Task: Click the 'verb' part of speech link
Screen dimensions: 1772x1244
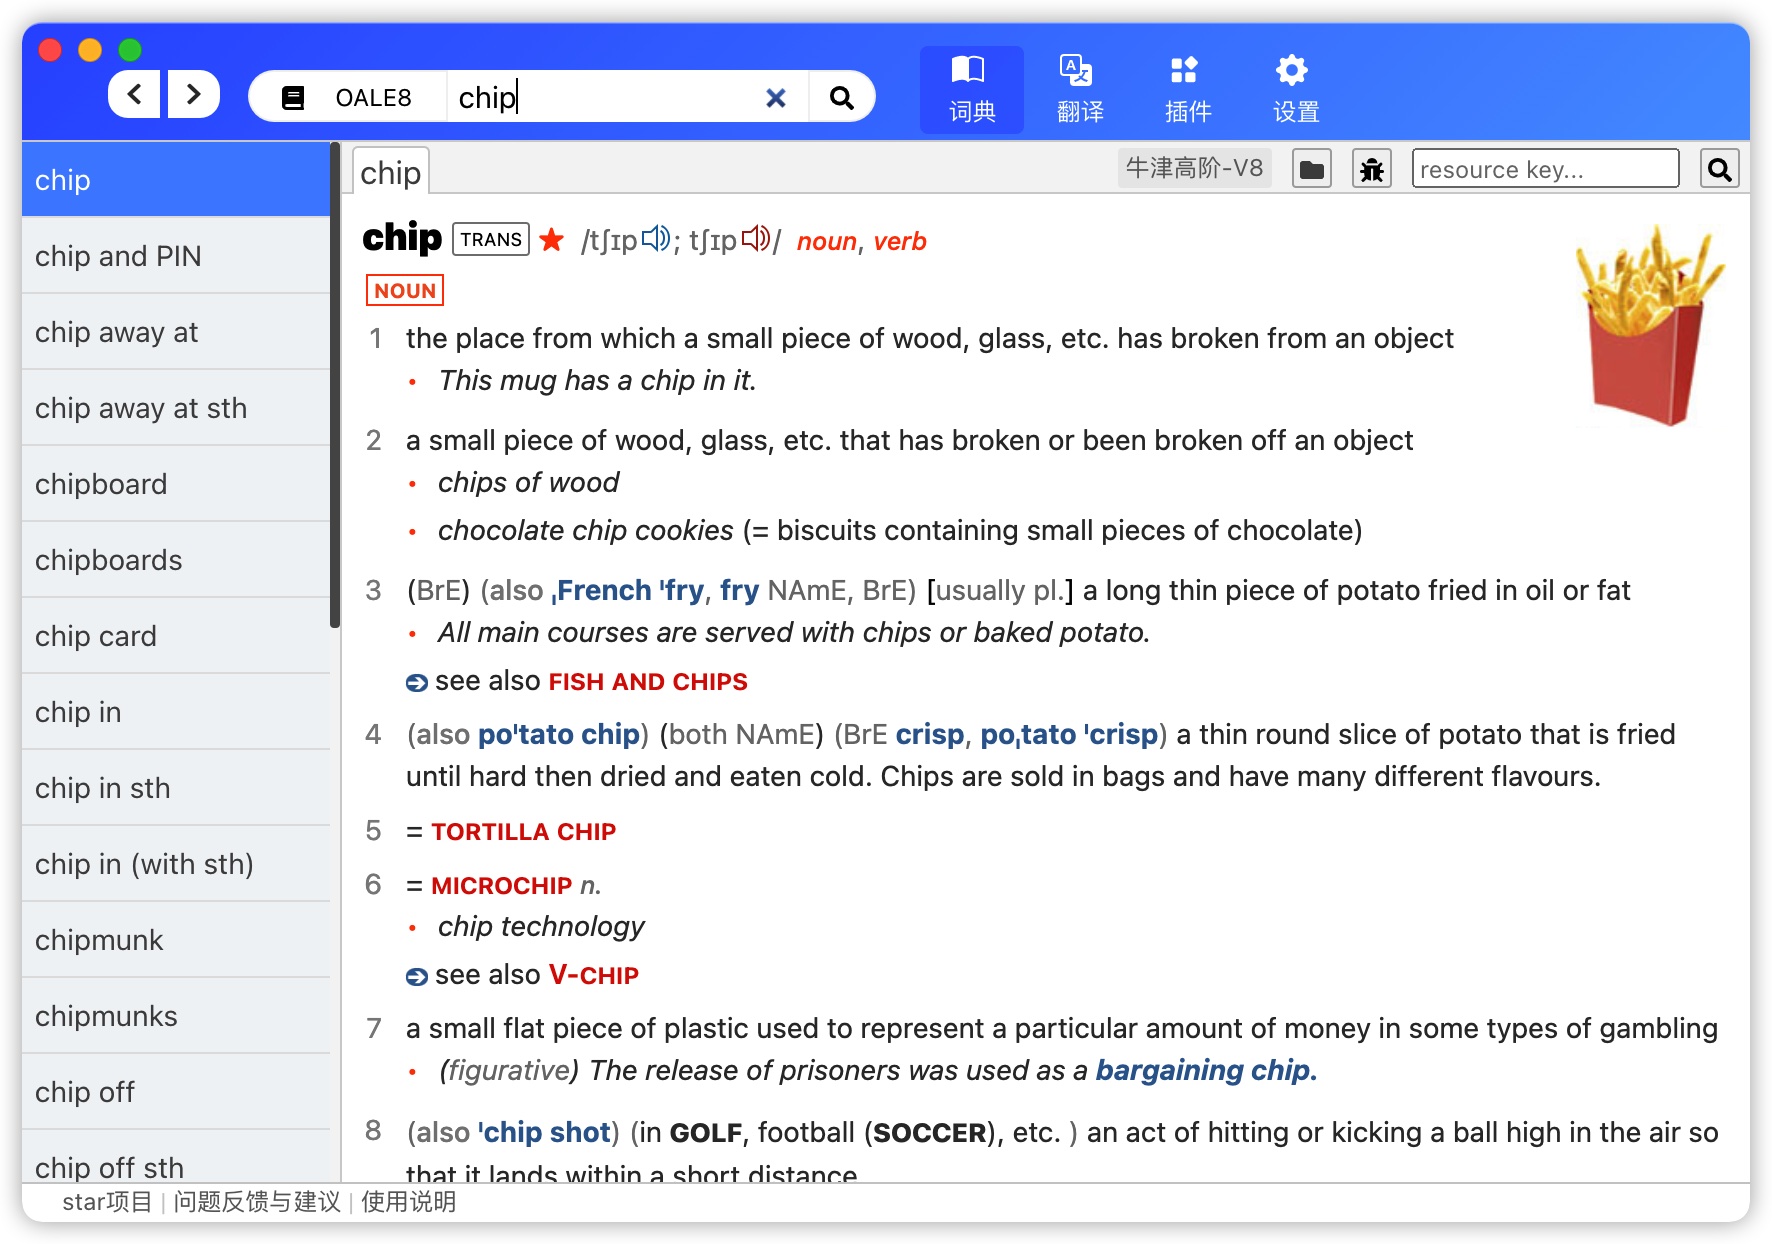Action: click(x=900, y=241)
